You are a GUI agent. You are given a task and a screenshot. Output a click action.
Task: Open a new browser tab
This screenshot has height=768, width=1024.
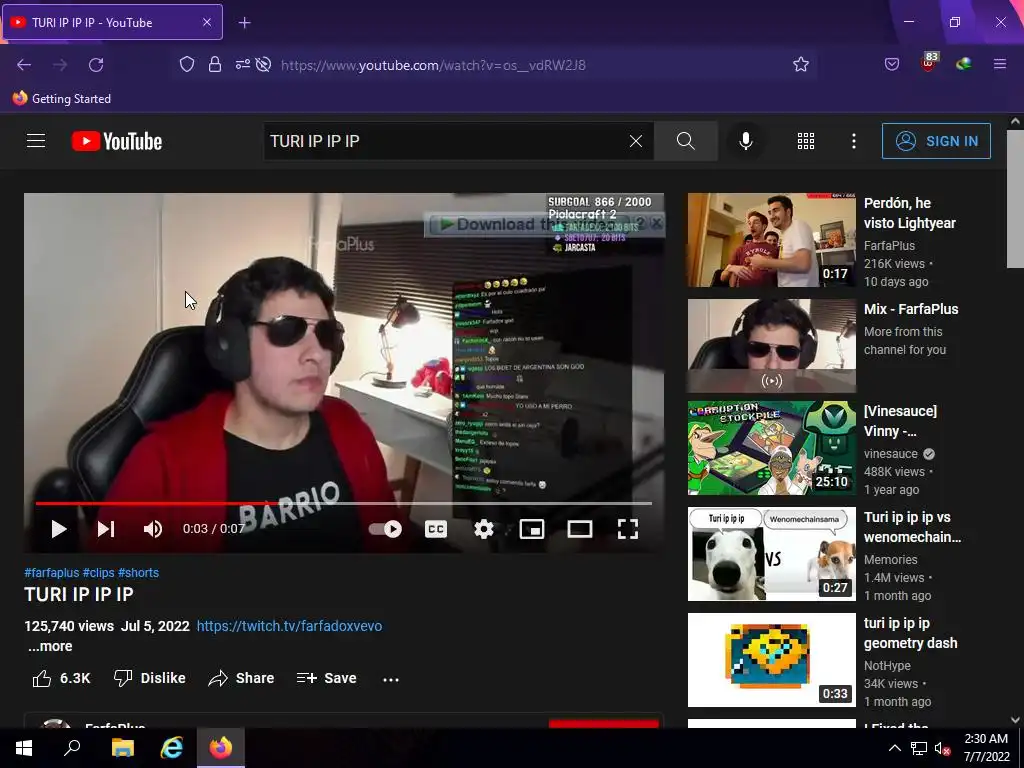pyautogui.click(x=244, y=23)
